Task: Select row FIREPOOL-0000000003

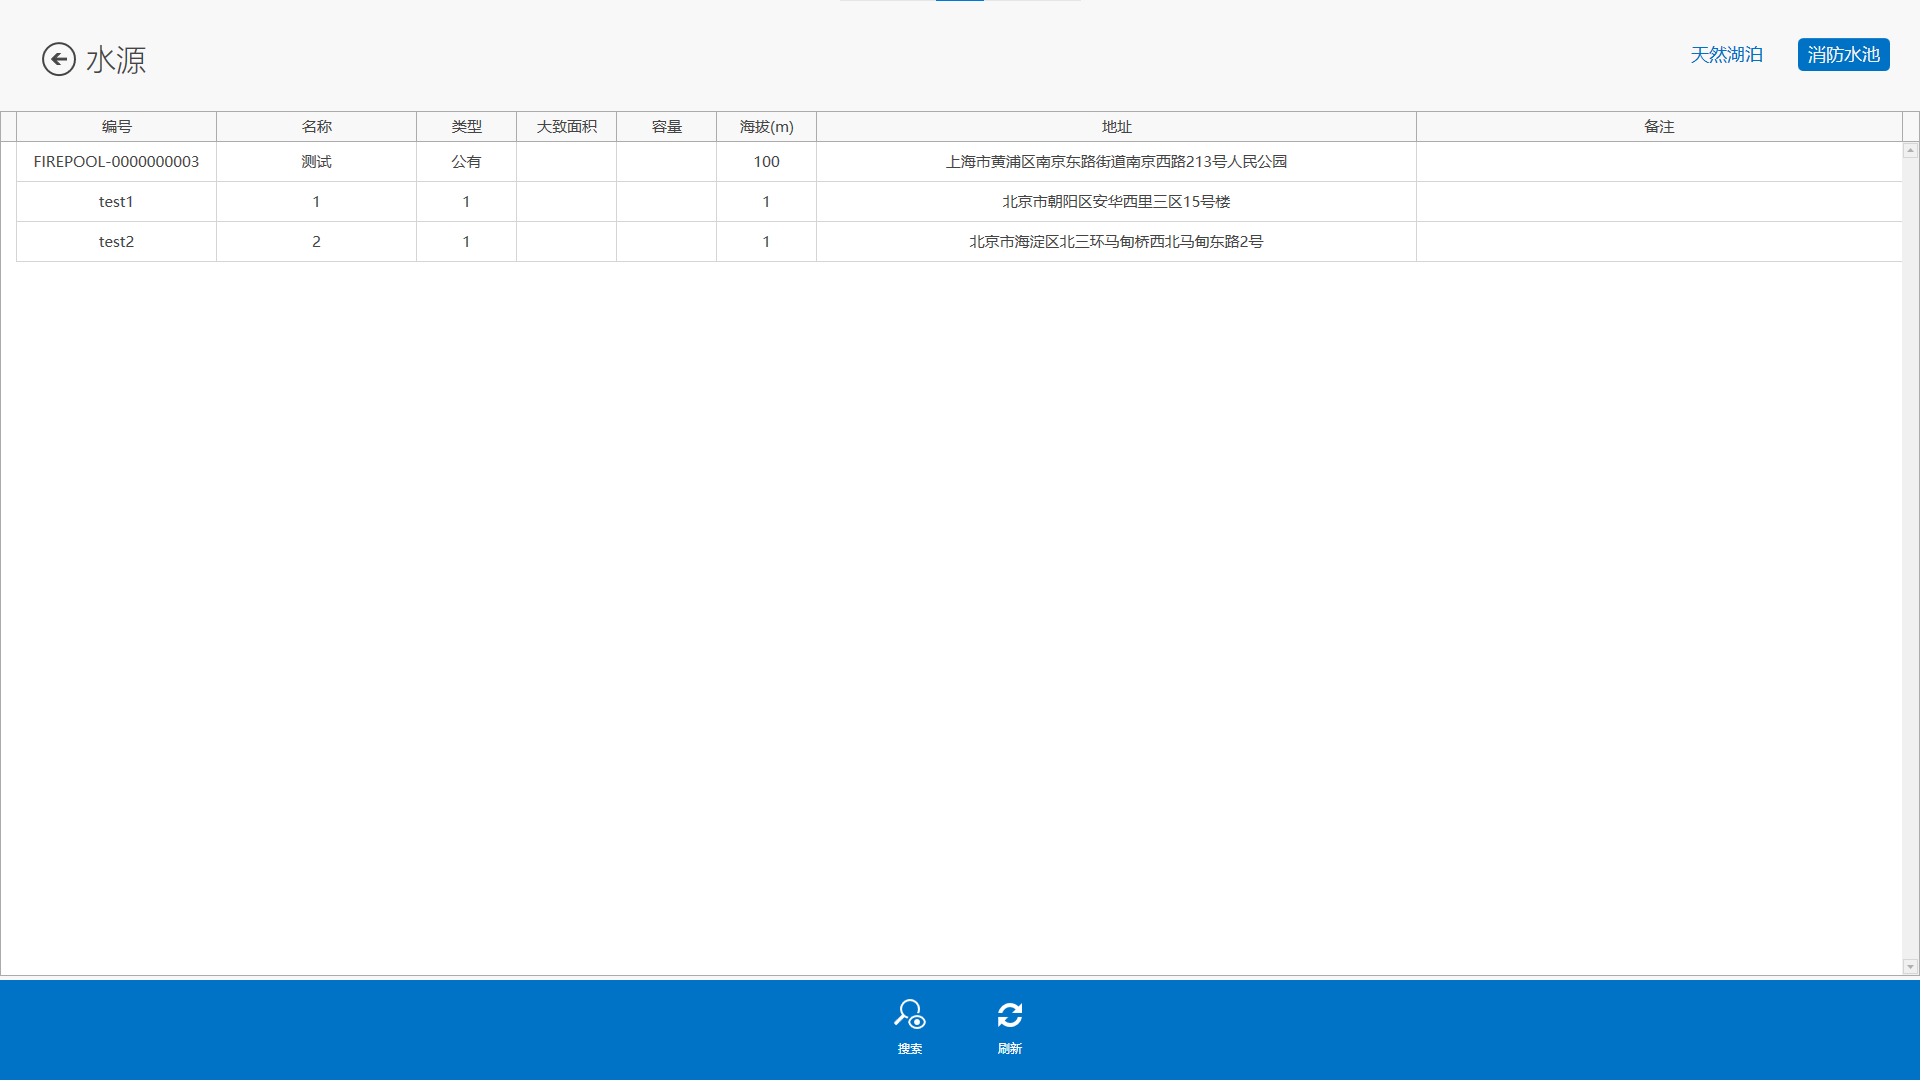Action: point(959,162)
